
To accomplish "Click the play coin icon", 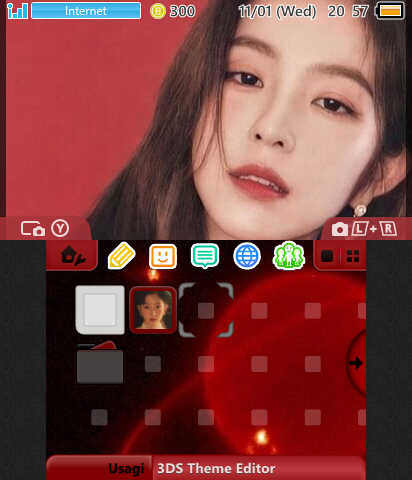I will (158, 11).
